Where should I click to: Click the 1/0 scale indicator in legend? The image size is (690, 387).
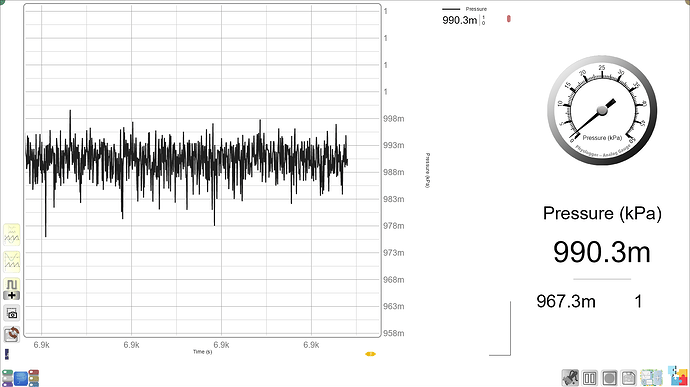pyautogui.click(x=483, y=20)
